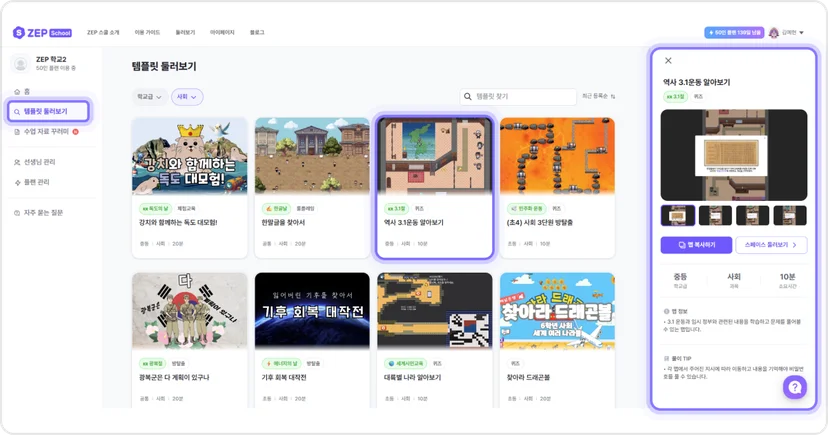Image resolution: width=828 pixels, height=435 pixels.
Task: Select 템플릿 둘러보기 in the sidebar
Action: tap(48, 112)
